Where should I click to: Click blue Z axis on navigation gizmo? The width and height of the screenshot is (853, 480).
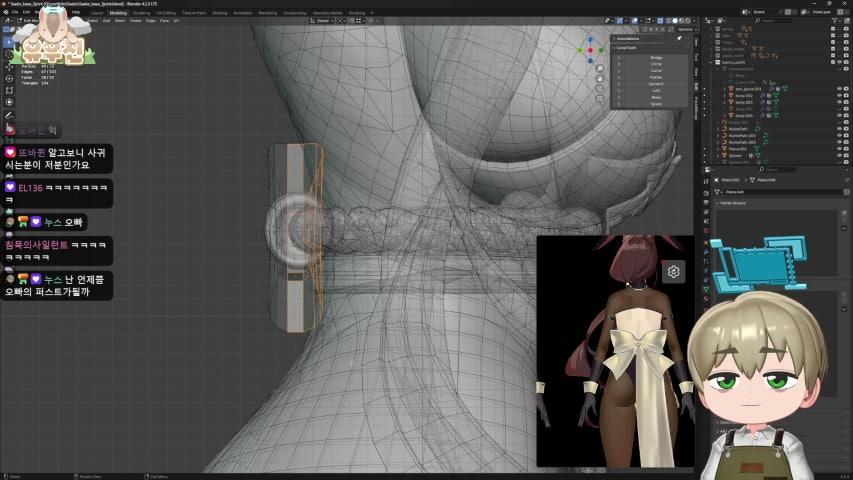click(x=590, y=39)
